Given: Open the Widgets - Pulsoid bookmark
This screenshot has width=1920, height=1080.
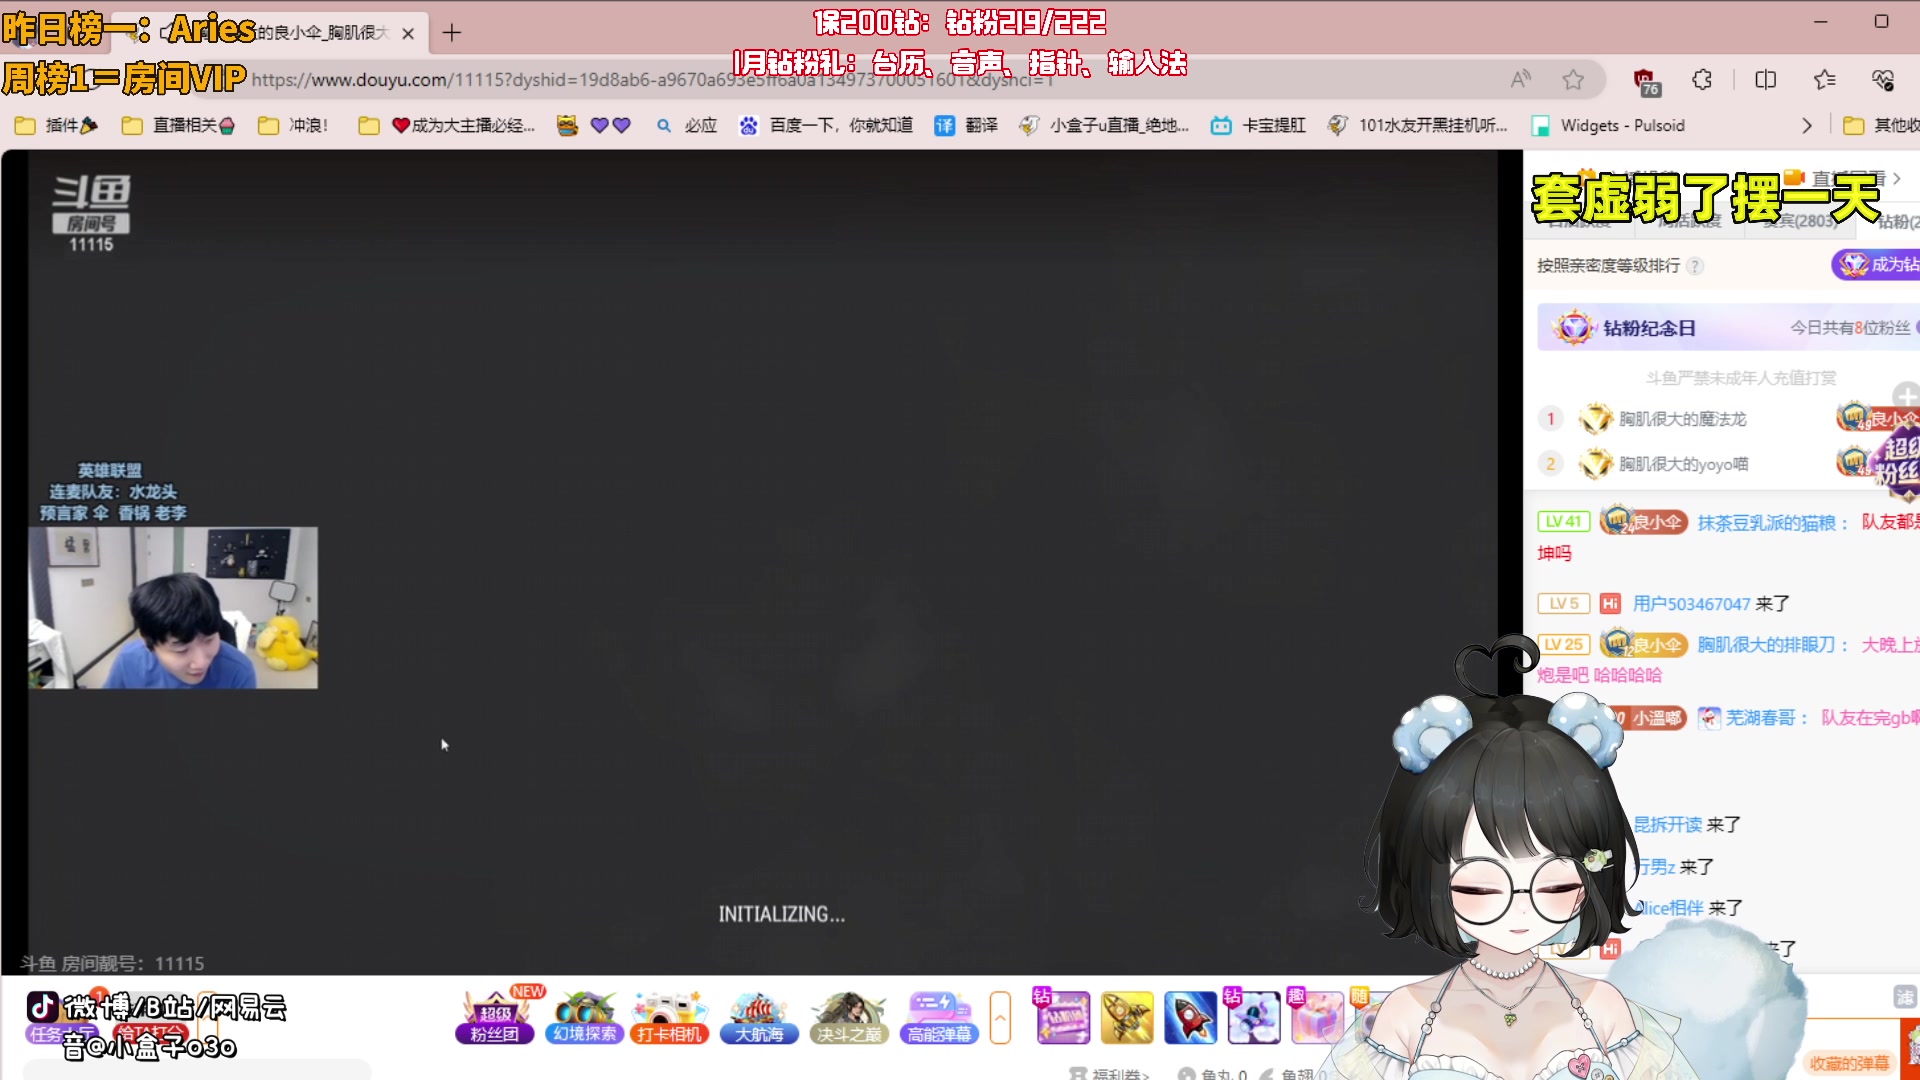Looking at the screenshot, I should [1608, 125].
